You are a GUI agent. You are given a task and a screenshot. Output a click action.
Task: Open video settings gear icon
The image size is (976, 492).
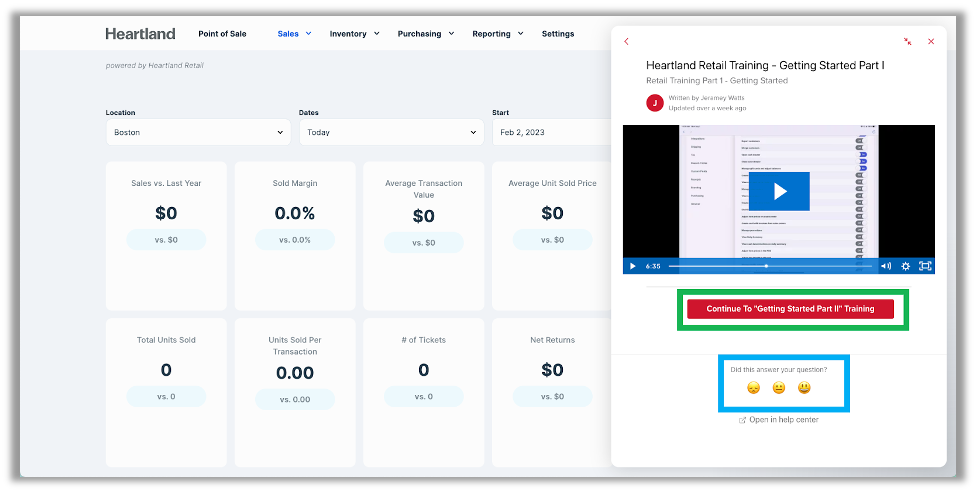pos(906,266)
